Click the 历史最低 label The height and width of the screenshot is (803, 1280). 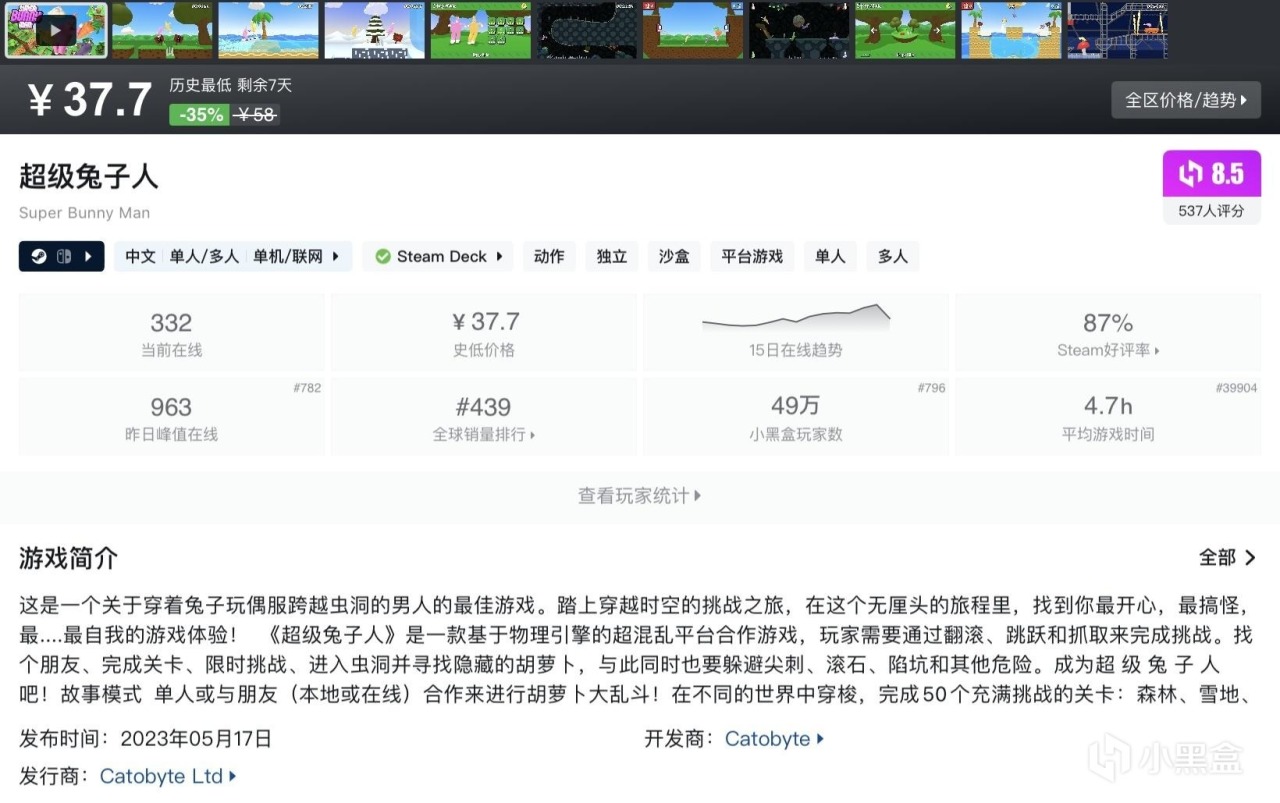(x=200, y=85)
